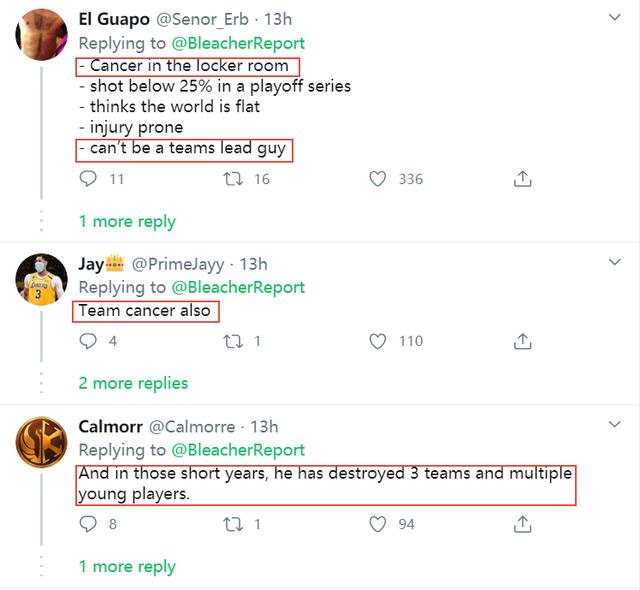
Task: Like Jay's tweet with 110 likes
Action: [377, 341]
